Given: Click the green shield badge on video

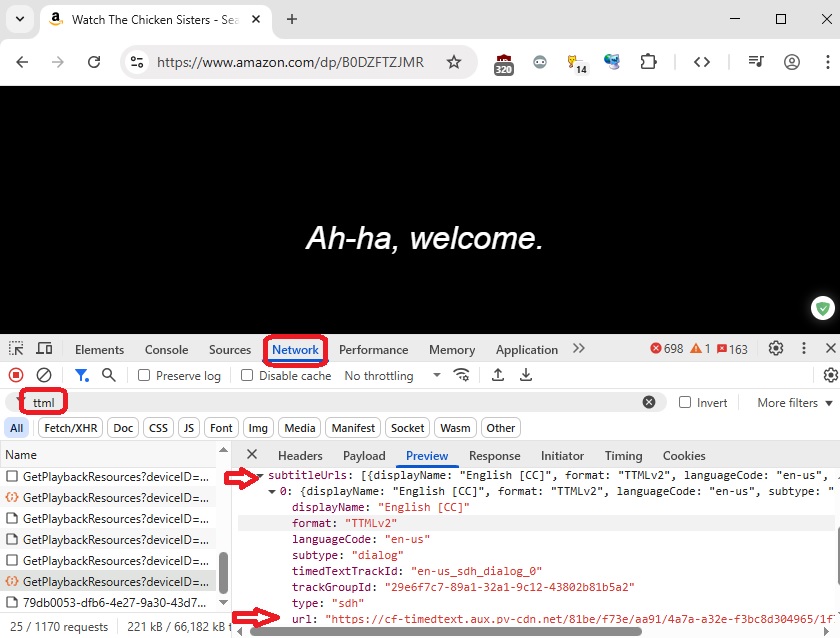Looking at the screenshot, I should pyautogui.click(x=823, y=308).
